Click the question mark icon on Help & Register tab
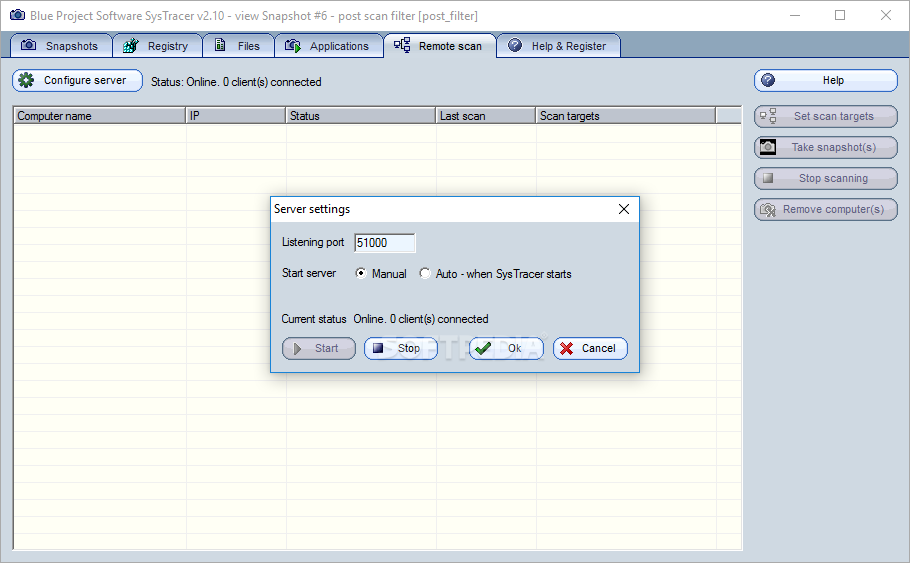 515,45
